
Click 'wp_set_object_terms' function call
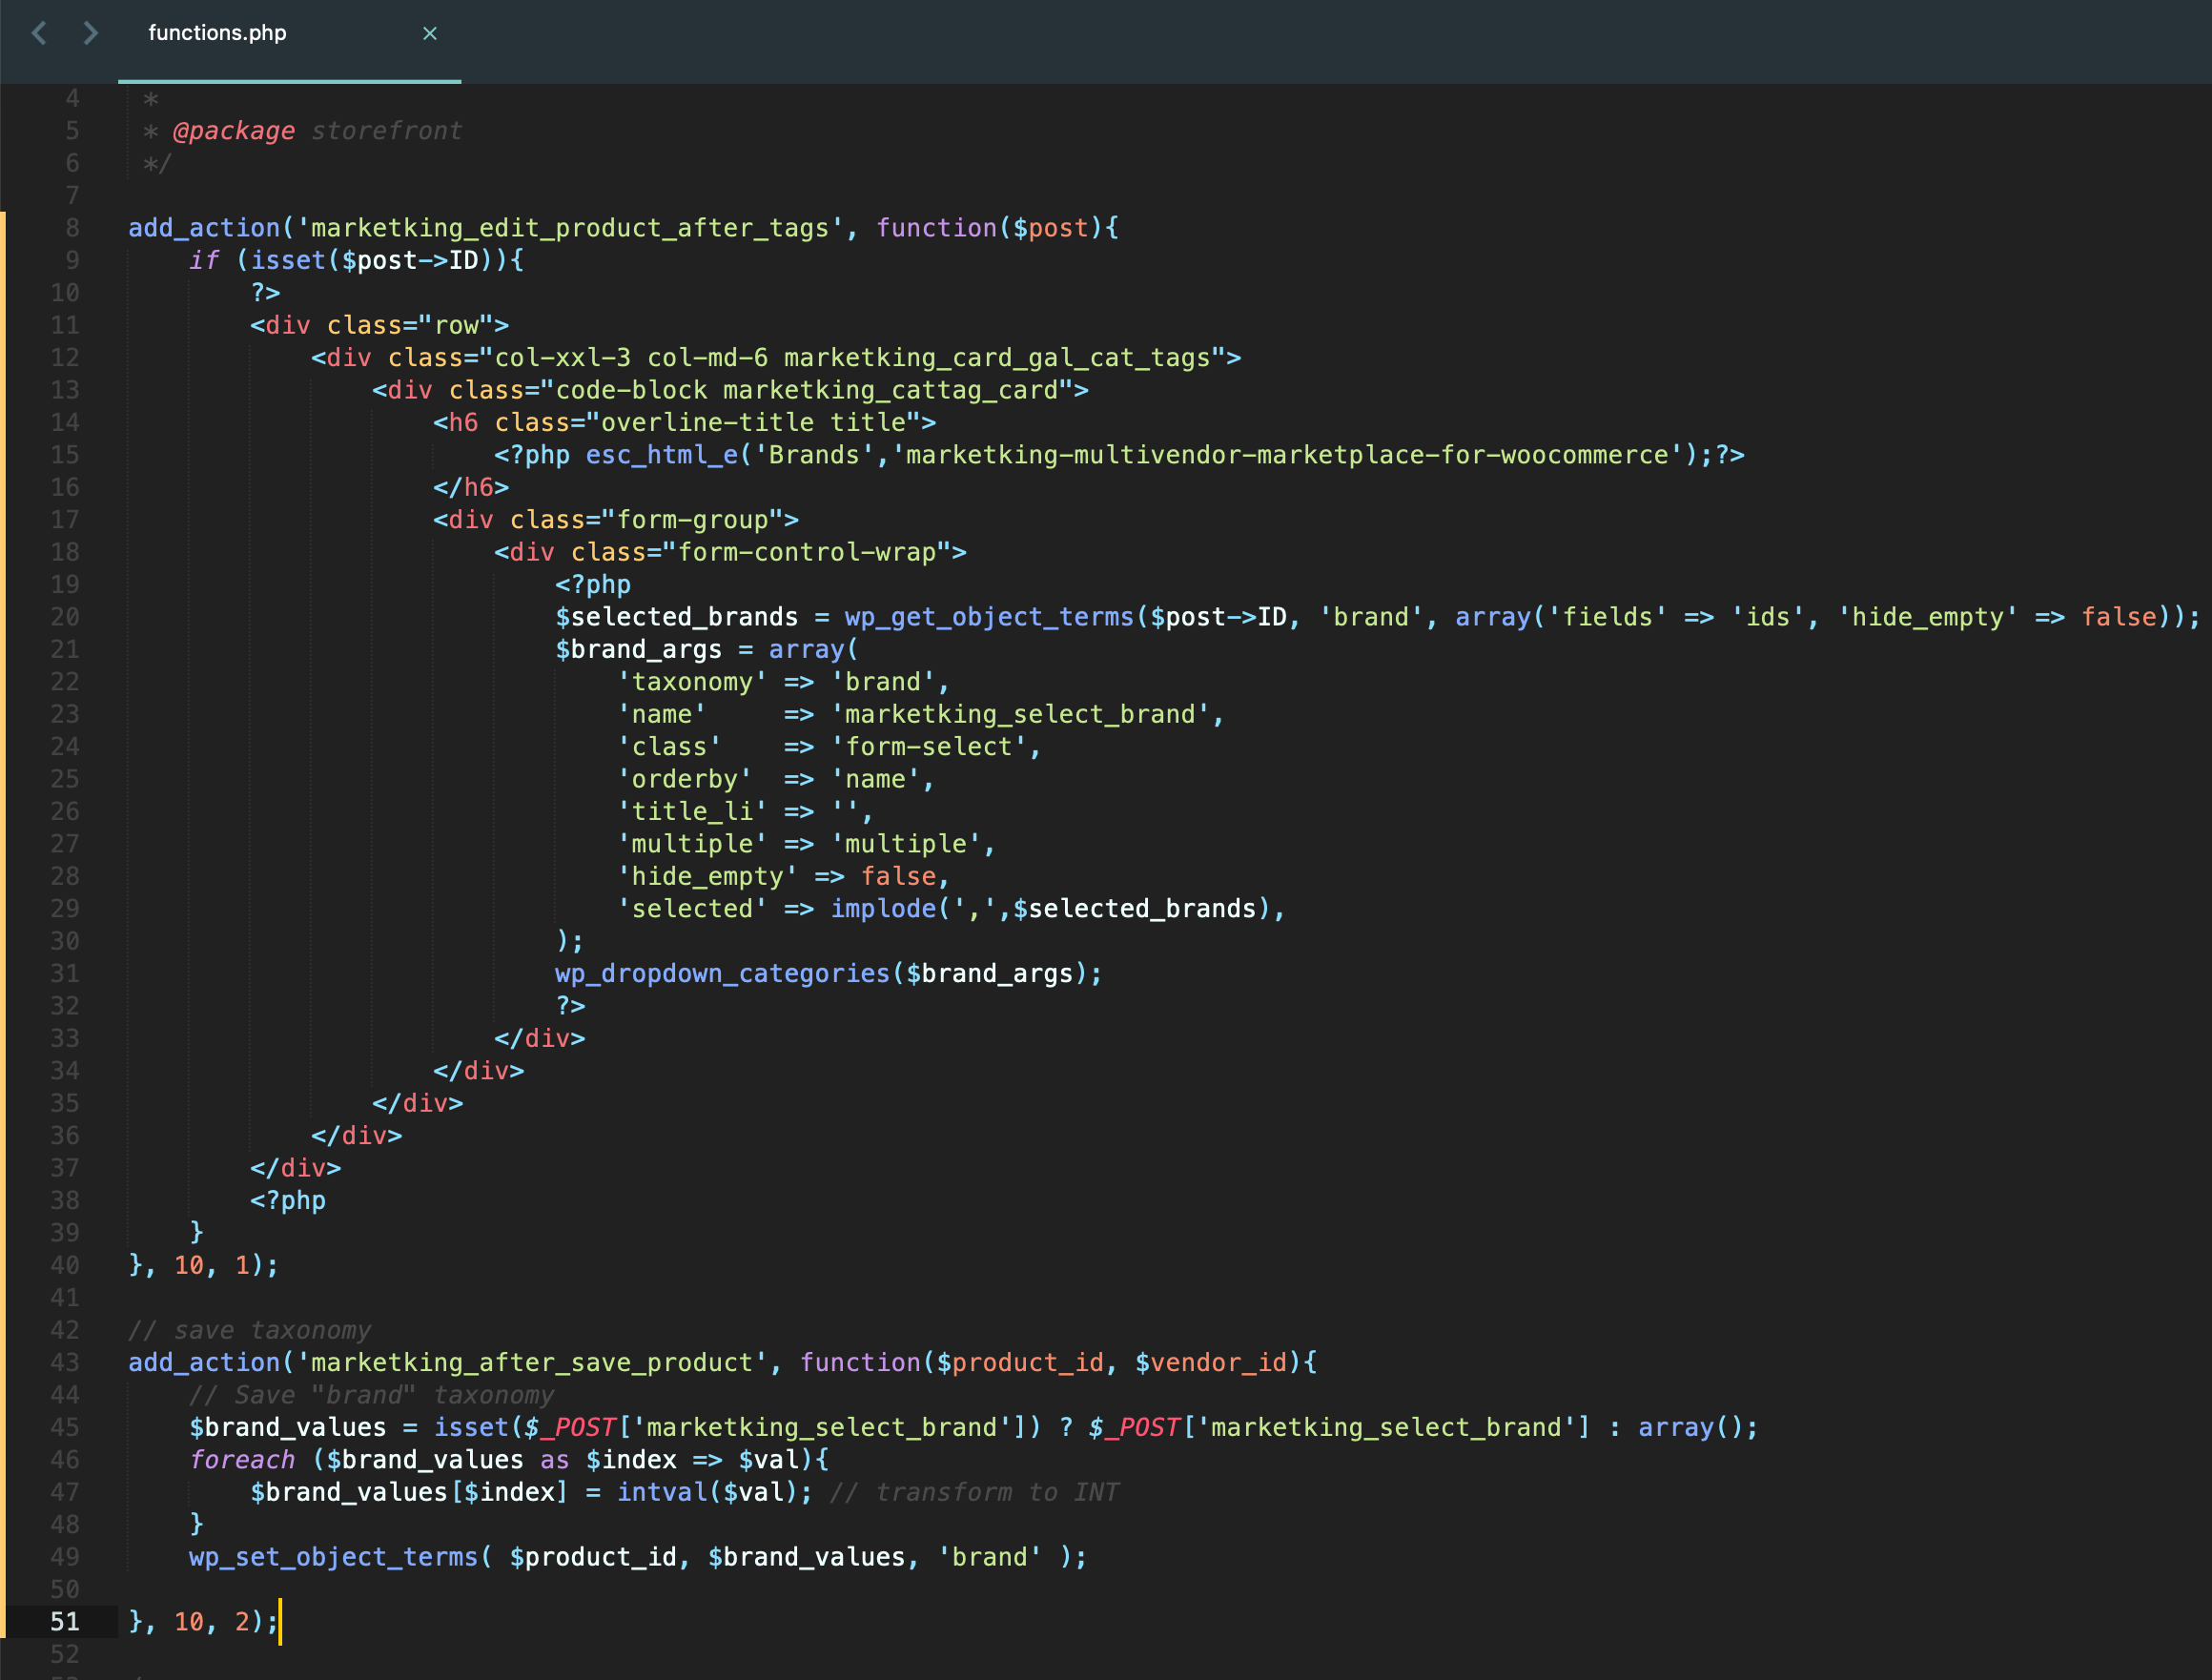tap(334, 1557)
